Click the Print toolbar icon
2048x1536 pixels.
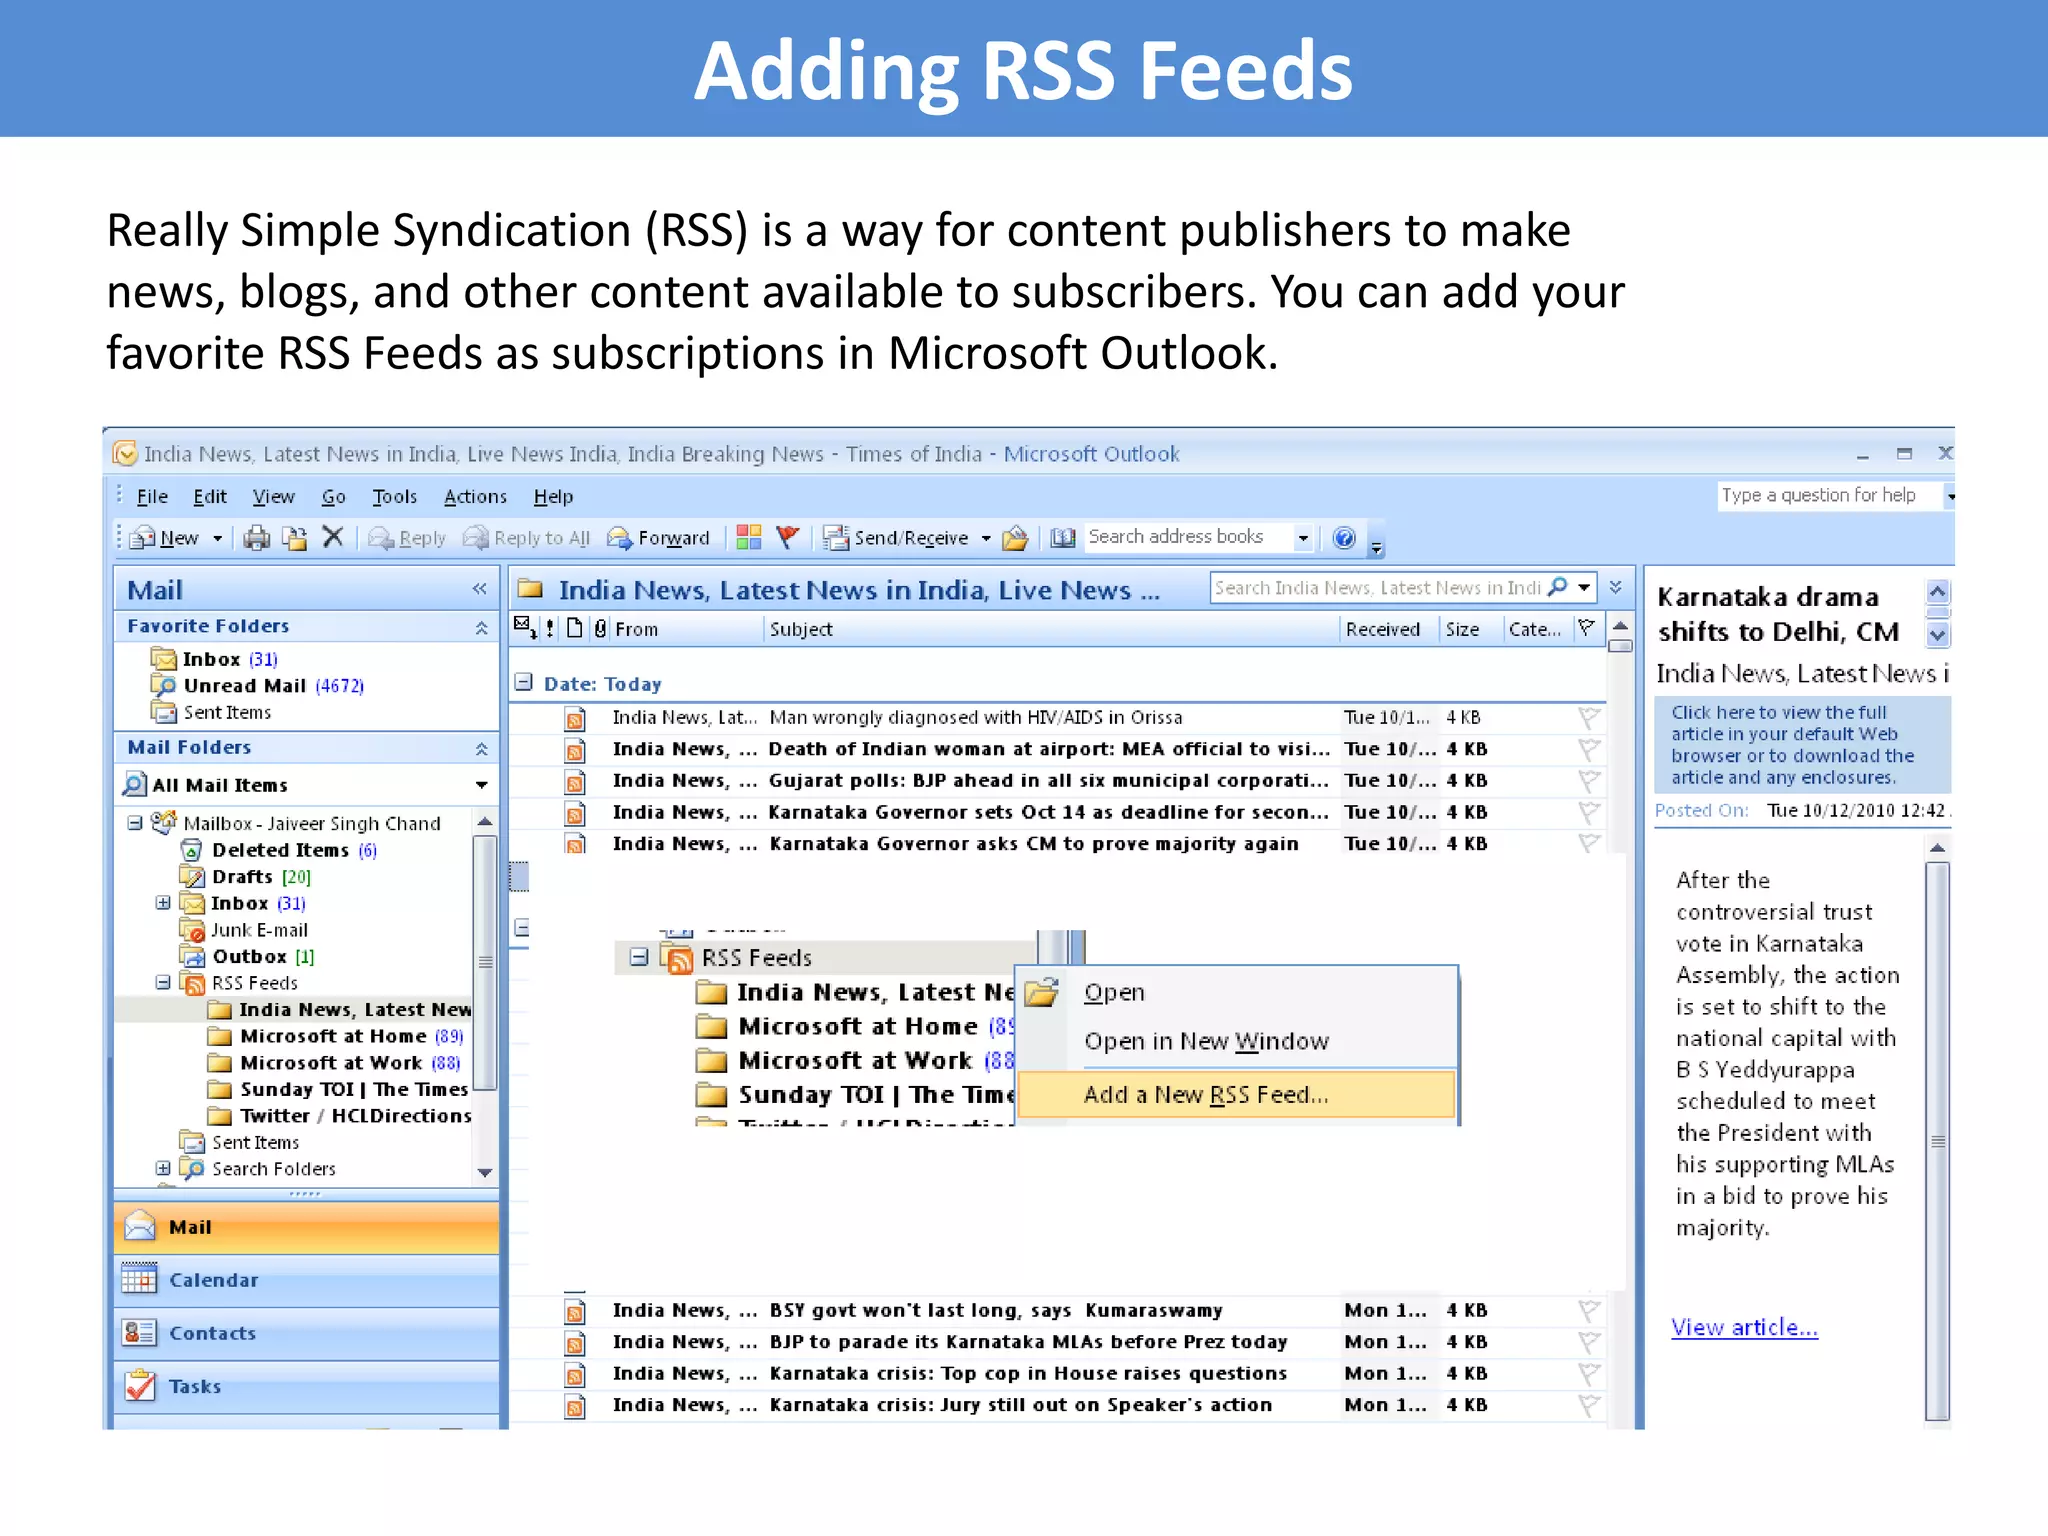(257, 538)
